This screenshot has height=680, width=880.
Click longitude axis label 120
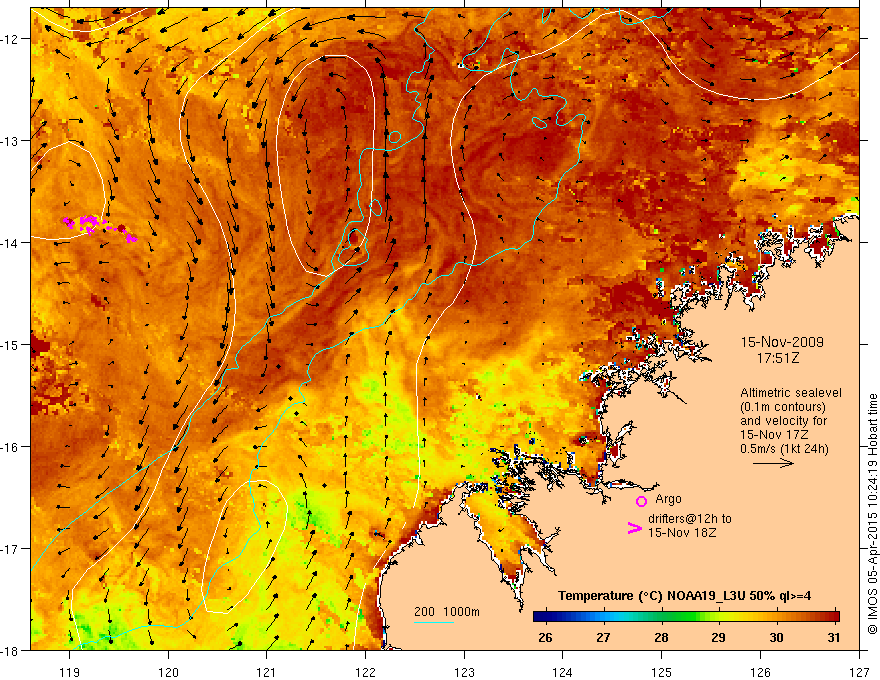coord(168,673)
